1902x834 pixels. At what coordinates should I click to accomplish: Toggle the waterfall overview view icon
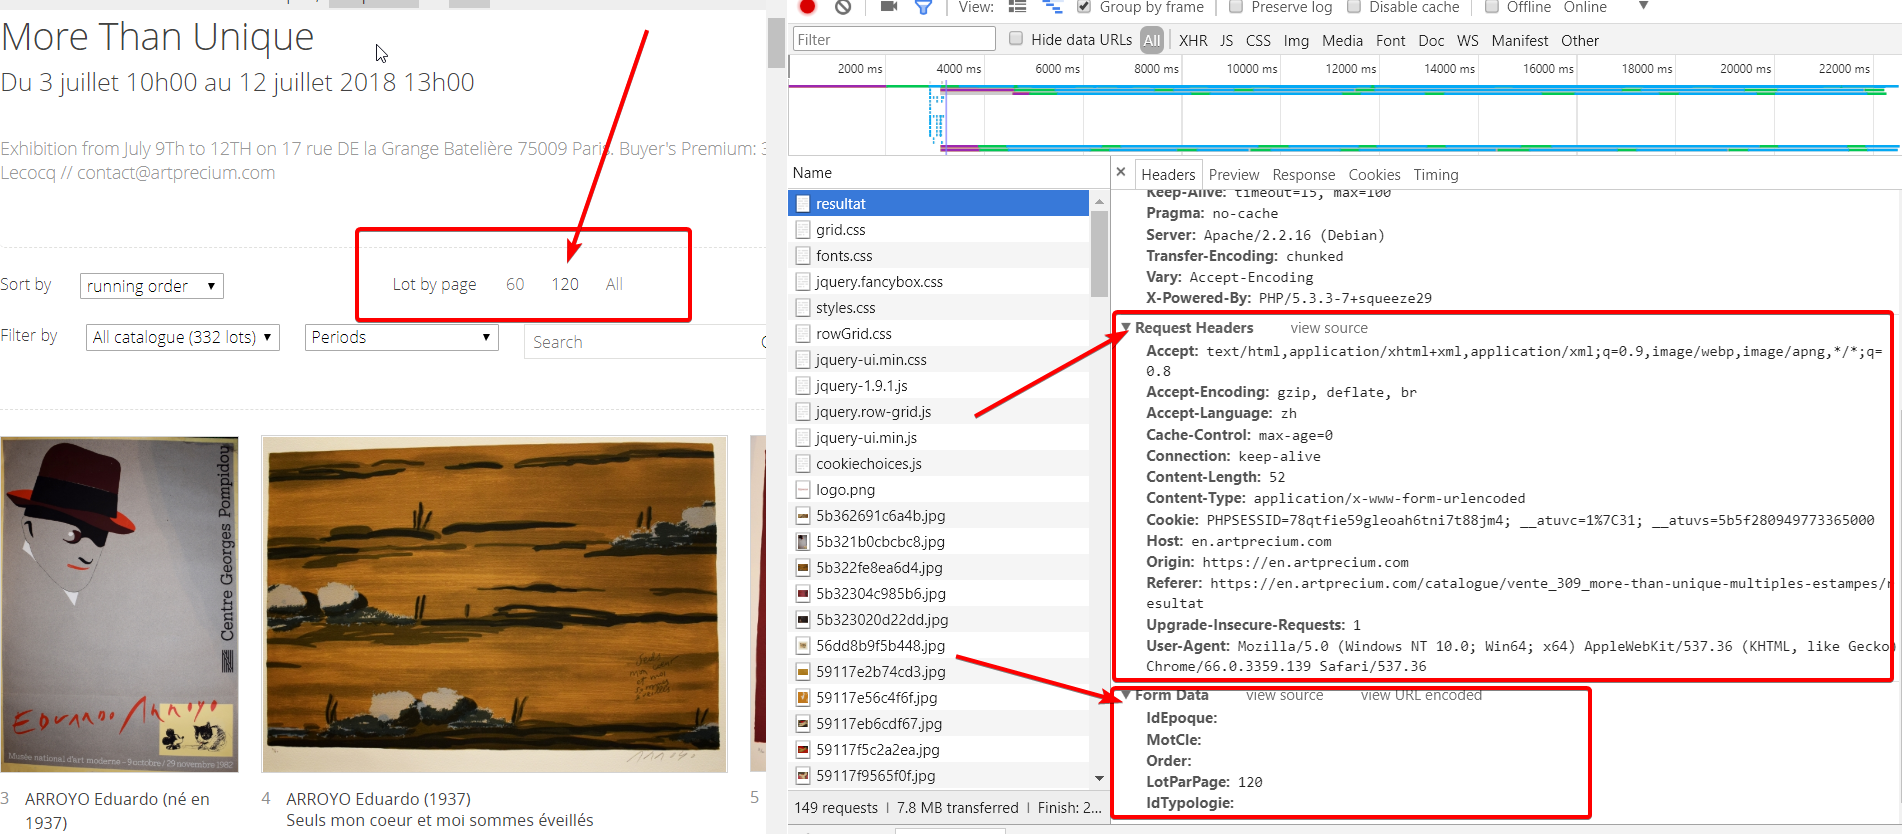(1052, 7)
